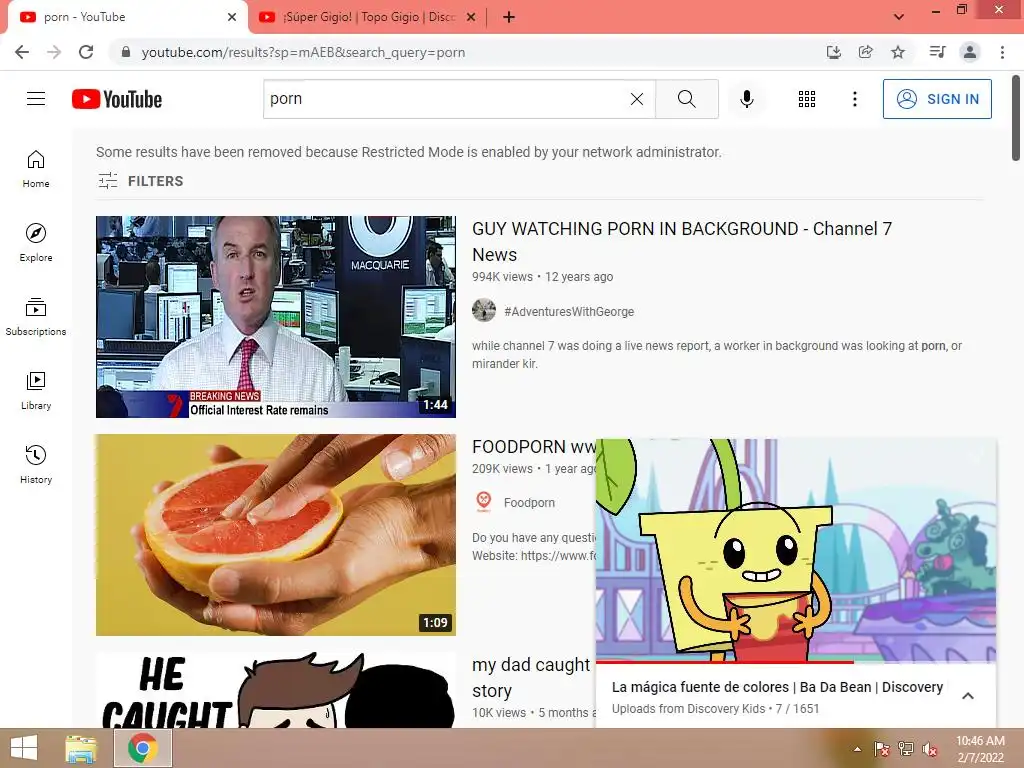Open Subscriptions in the sidebar
Screen dimensions: 1024x768
(36, 317)
